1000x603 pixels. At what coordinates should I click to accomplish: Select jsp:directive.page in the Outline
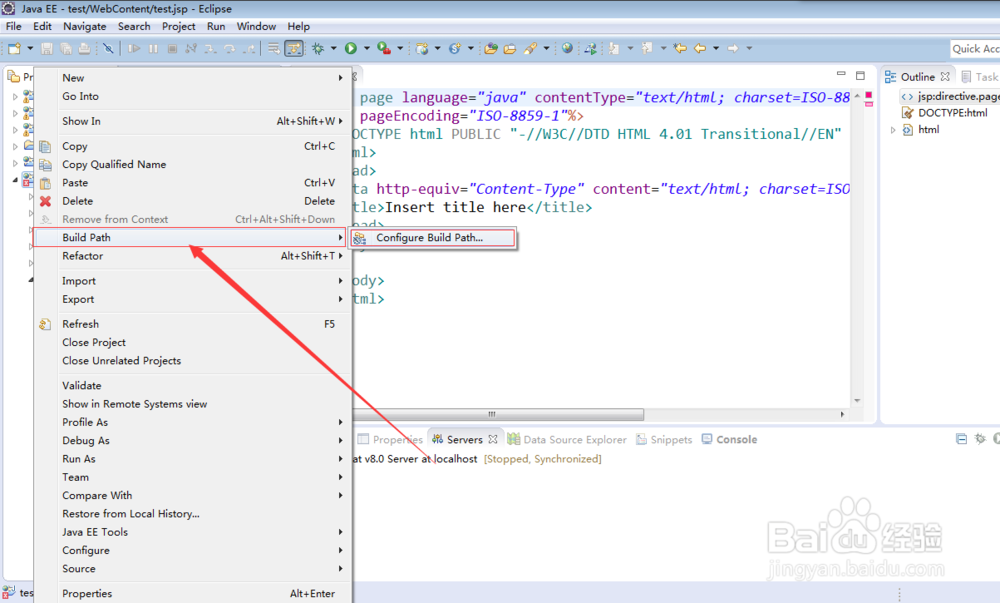(x=950, y=96)
